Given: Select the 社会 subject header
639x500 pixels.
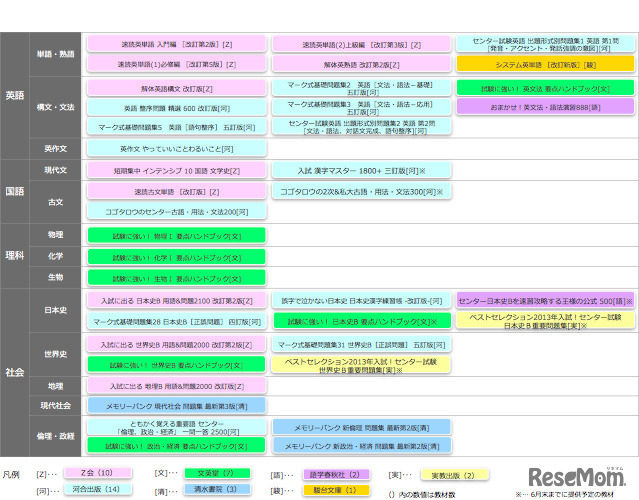Looking at the screenshot, I should 15,372.
